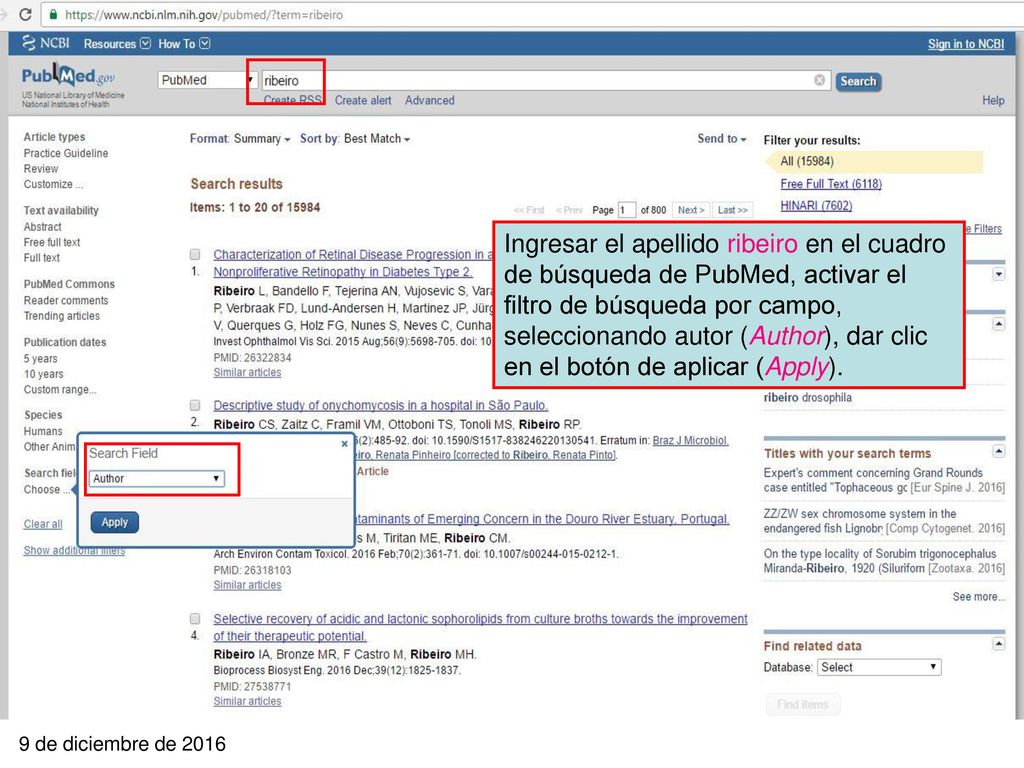1024x768 pixels.
Task: Open Similar articles for PMID 26318103
Action: [x=247, y=585]
